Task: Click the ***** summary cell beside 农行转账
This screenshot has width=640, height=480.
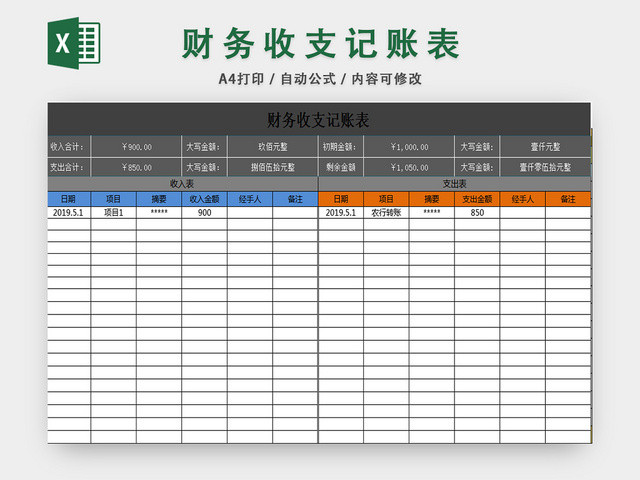Action: click(x=431, y=212)
